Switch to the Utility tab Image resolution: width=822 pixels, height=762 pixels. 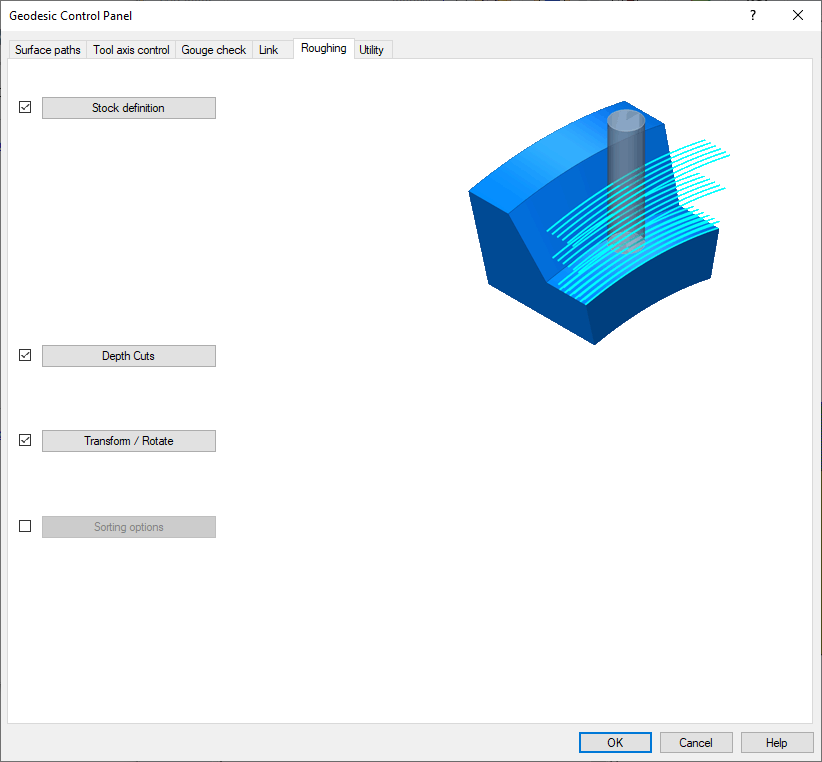coord(371,50)
